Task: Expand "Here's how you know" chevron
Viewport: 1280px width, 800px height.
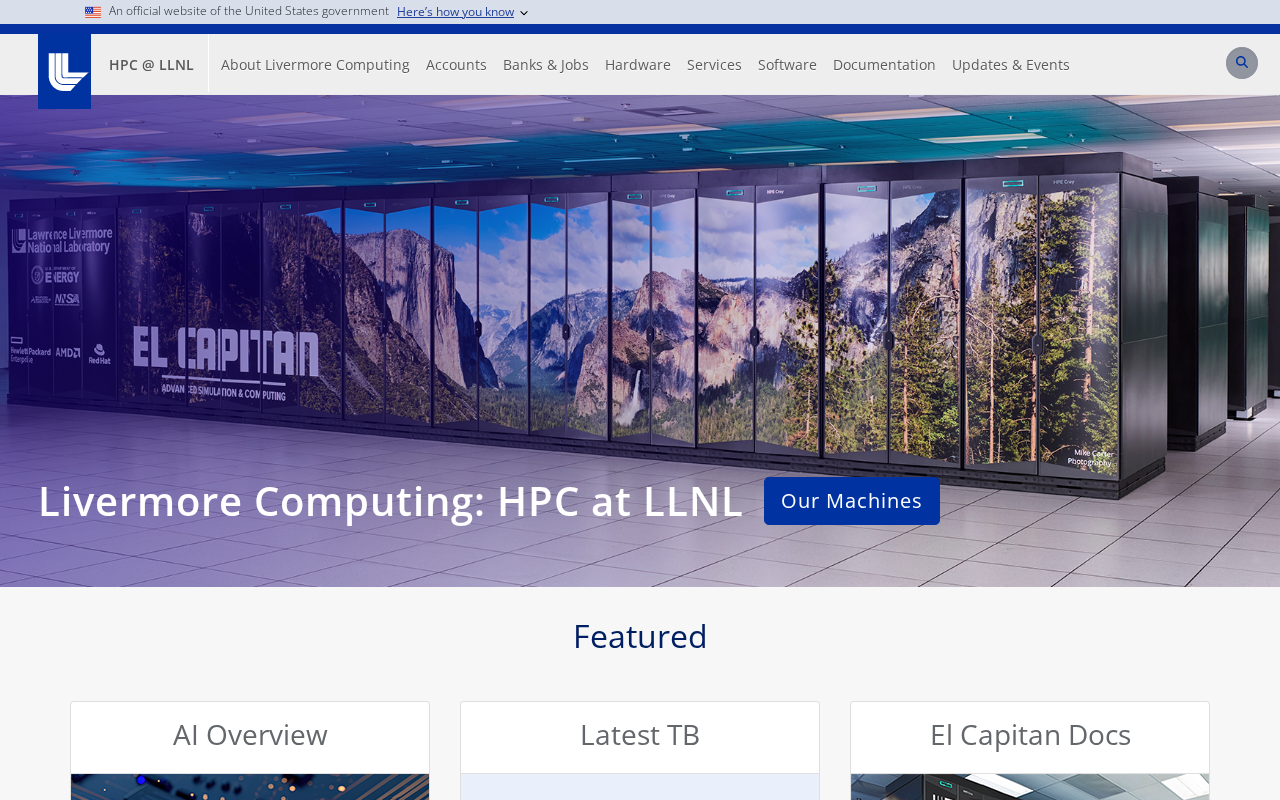Action: pyautogui.click(x=524, y=13)
